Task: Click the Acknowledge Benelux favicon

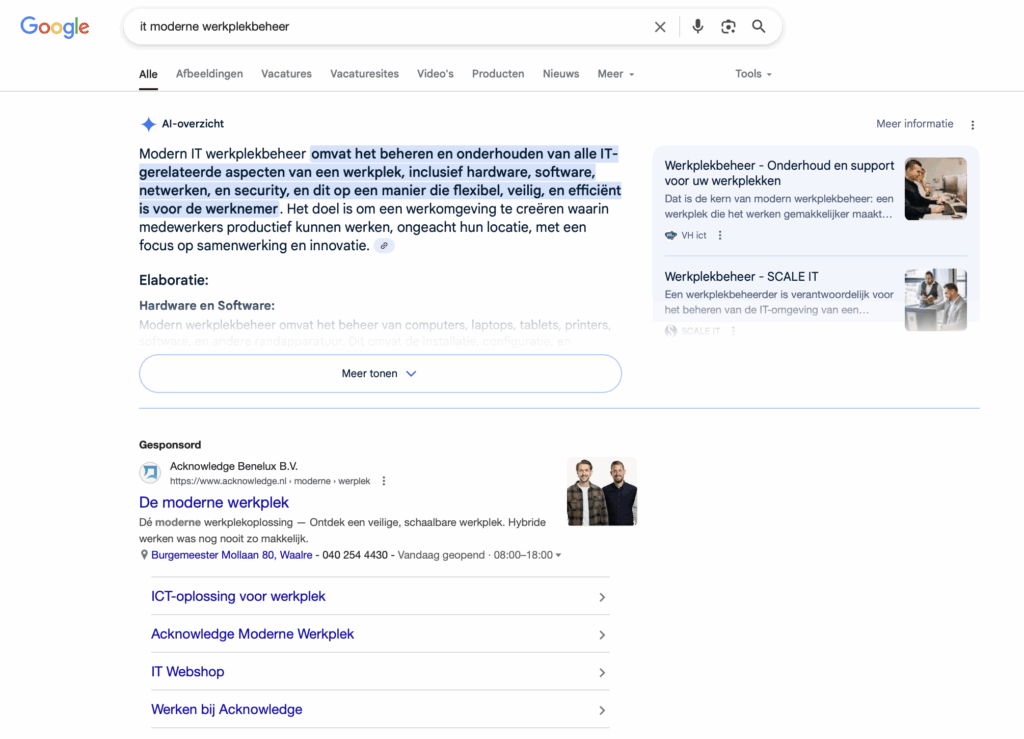Action: click(150, 472)
